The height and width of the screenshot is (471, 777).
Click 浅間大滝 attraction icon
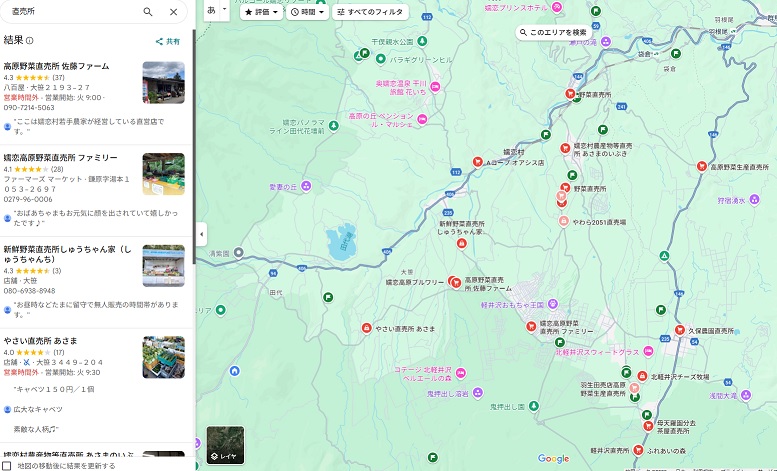pos(746,395)
